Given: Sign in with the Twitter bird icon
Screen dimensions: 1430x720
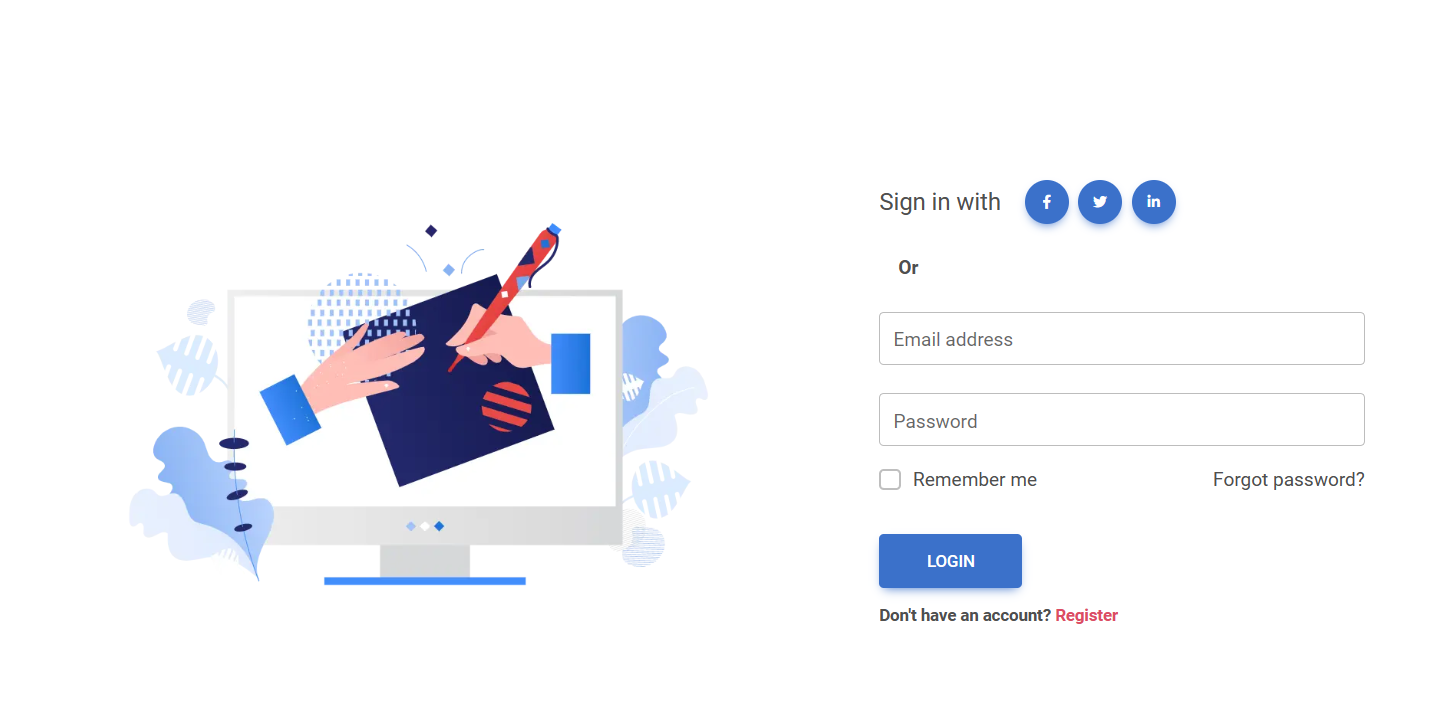Looking at the screenshot, I should click(1100, 202).
